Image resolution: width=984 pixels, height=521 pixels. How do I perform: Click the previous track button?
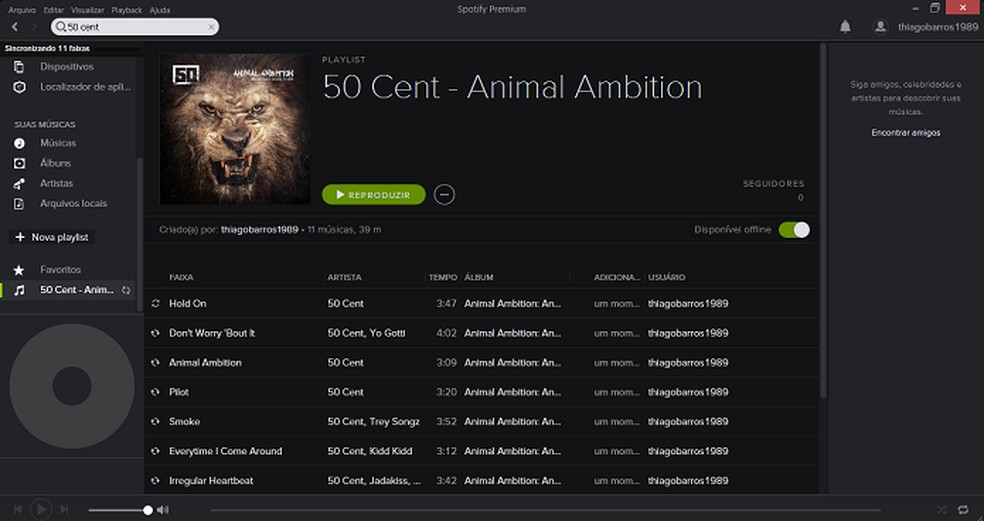click(x=18, y=509)
